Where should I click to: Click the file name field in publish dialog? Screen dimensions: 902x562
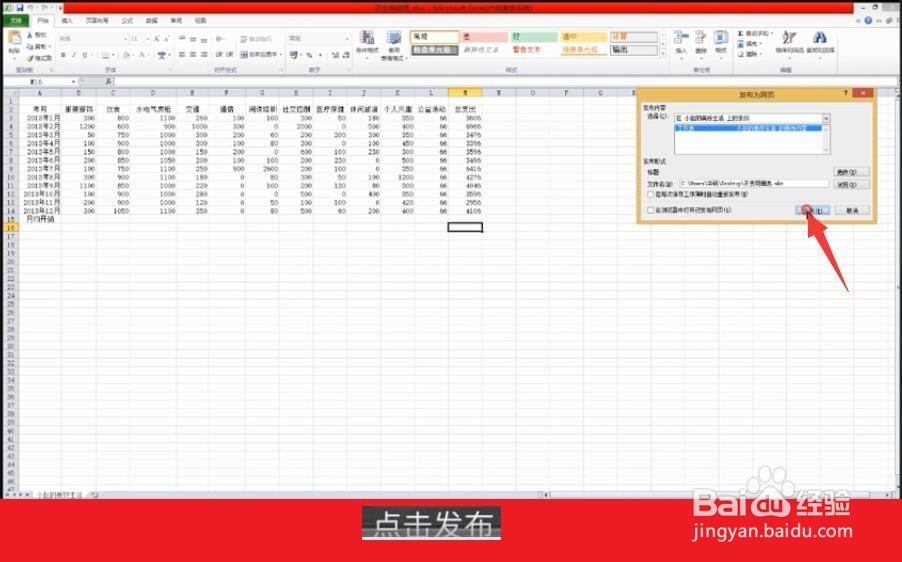pyautogui.click(x=754, y=183)
